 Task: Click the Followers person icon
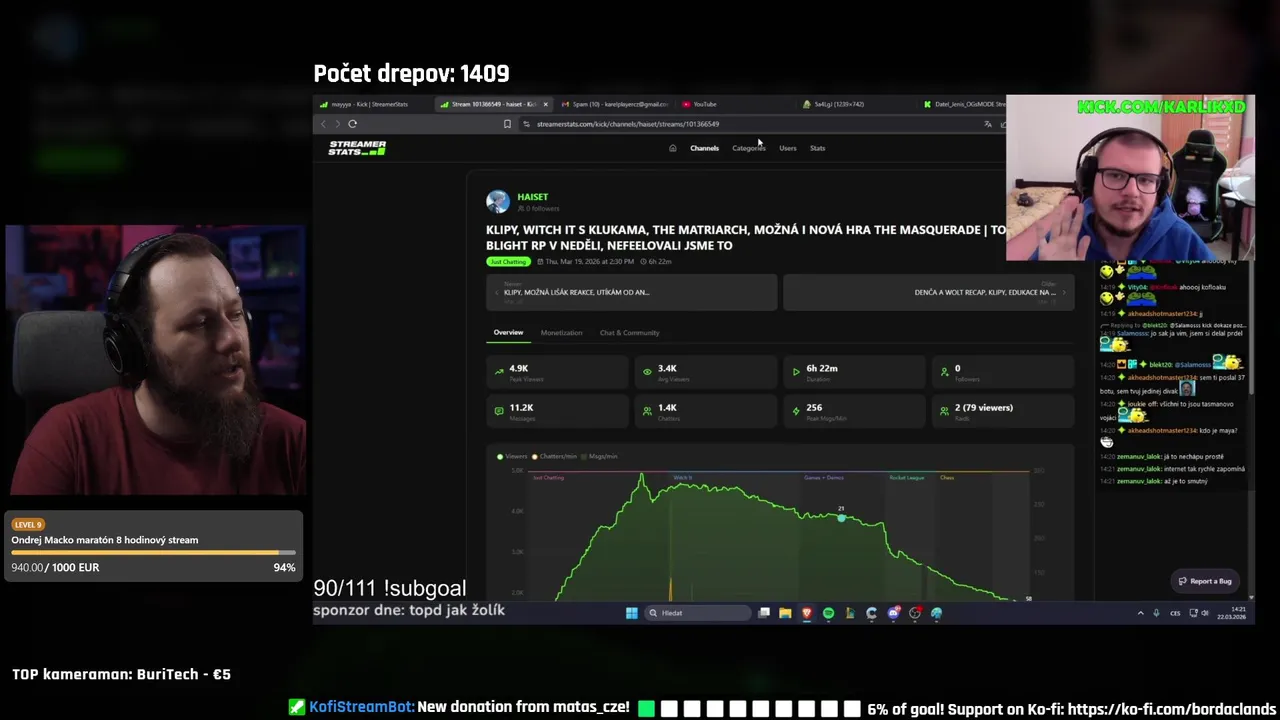click(944, 371)
